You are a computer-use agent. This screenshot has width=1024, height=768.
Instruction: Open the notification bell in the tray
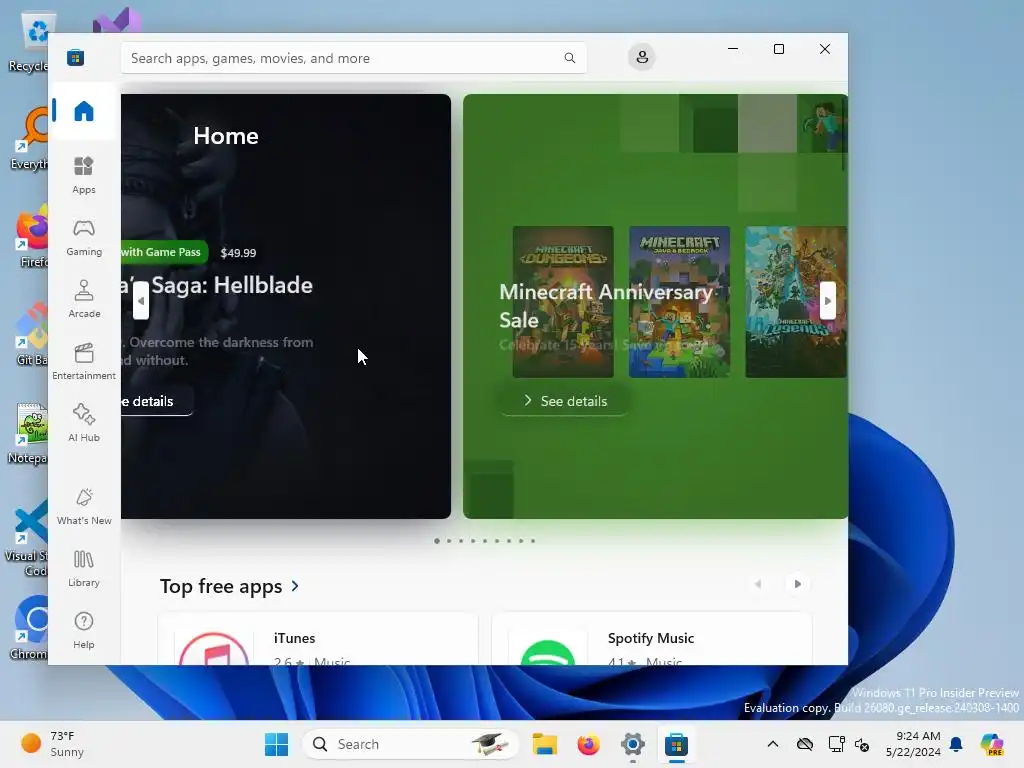(x=956, y=744)
